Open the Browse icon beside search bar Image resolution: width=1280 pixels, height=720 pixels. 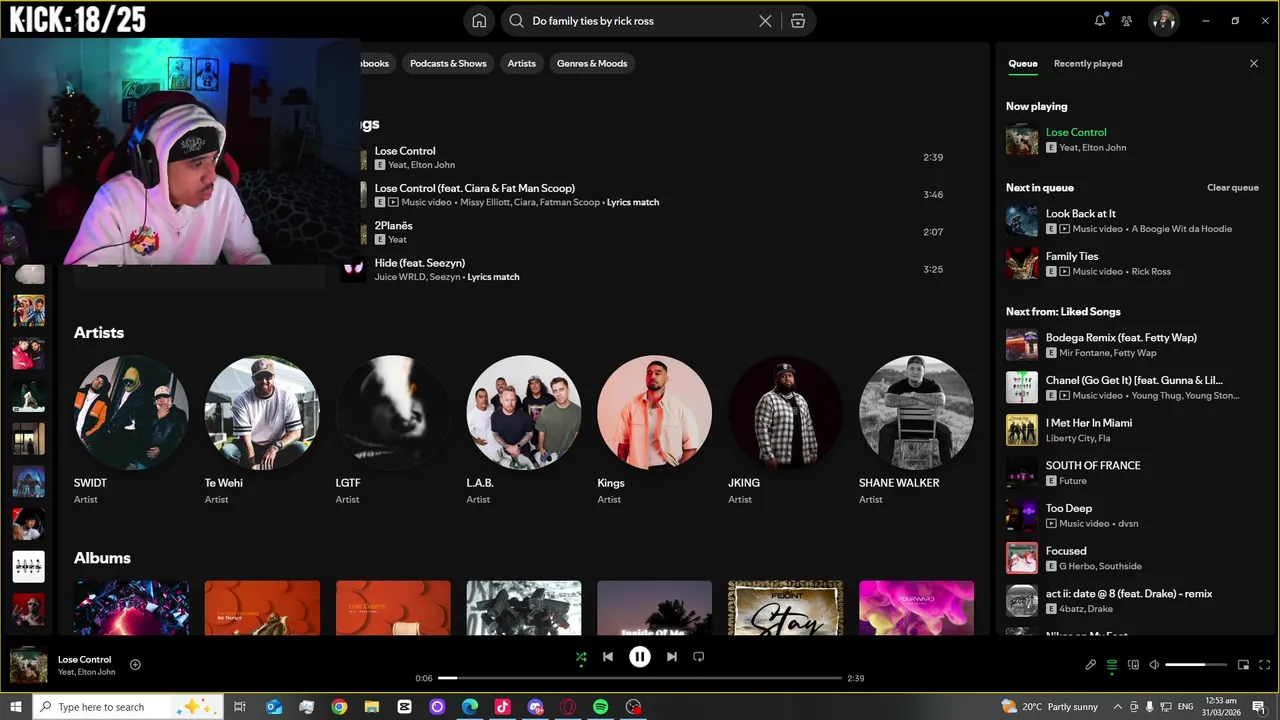point(798,21)
